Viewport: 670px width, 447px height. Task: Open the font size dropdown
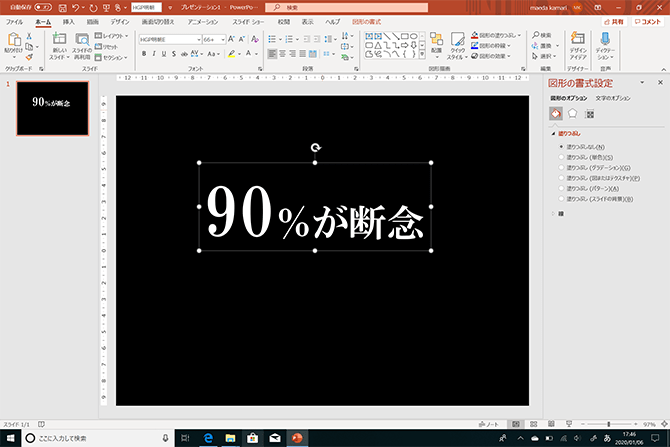pos(223,39)
